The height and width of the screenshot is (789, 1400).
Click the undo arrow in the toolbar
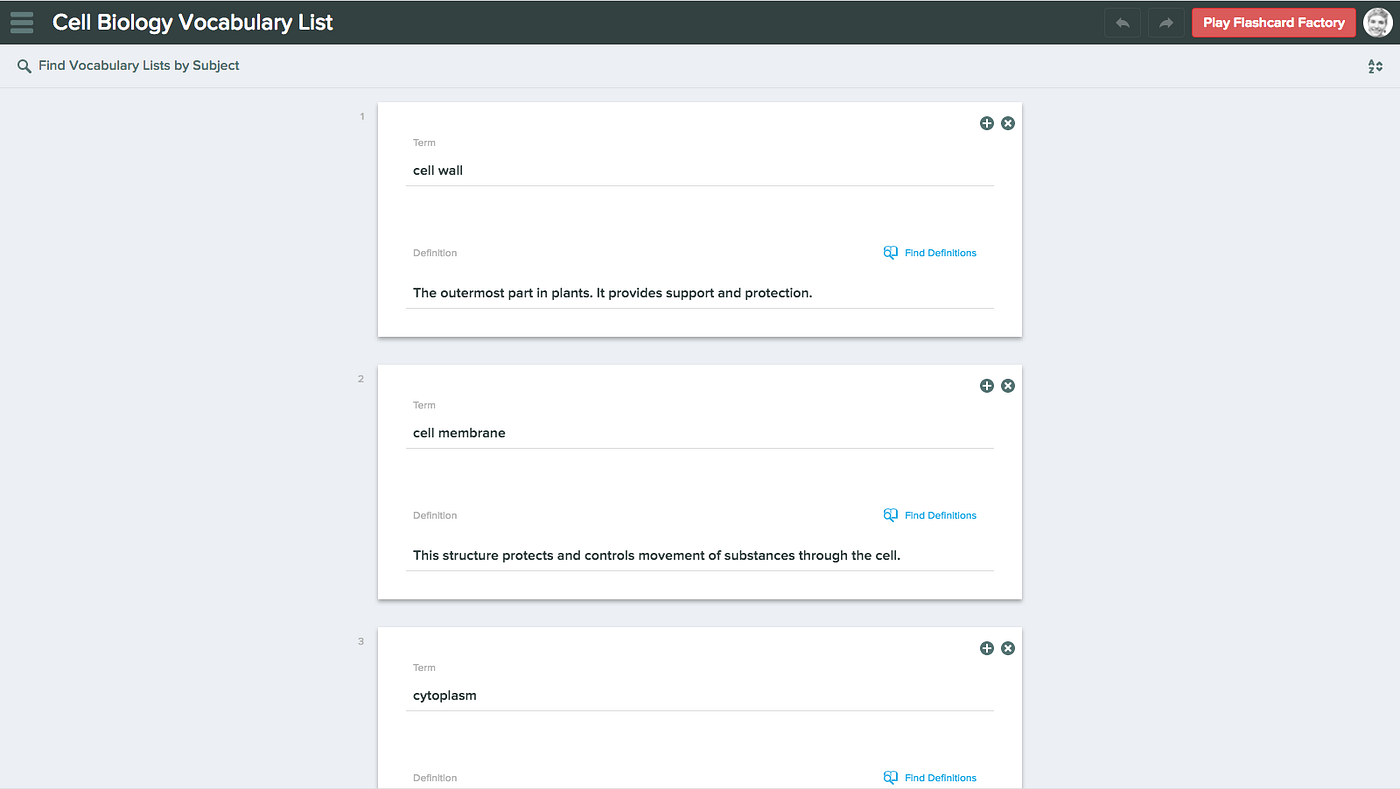click(1121, 21)
